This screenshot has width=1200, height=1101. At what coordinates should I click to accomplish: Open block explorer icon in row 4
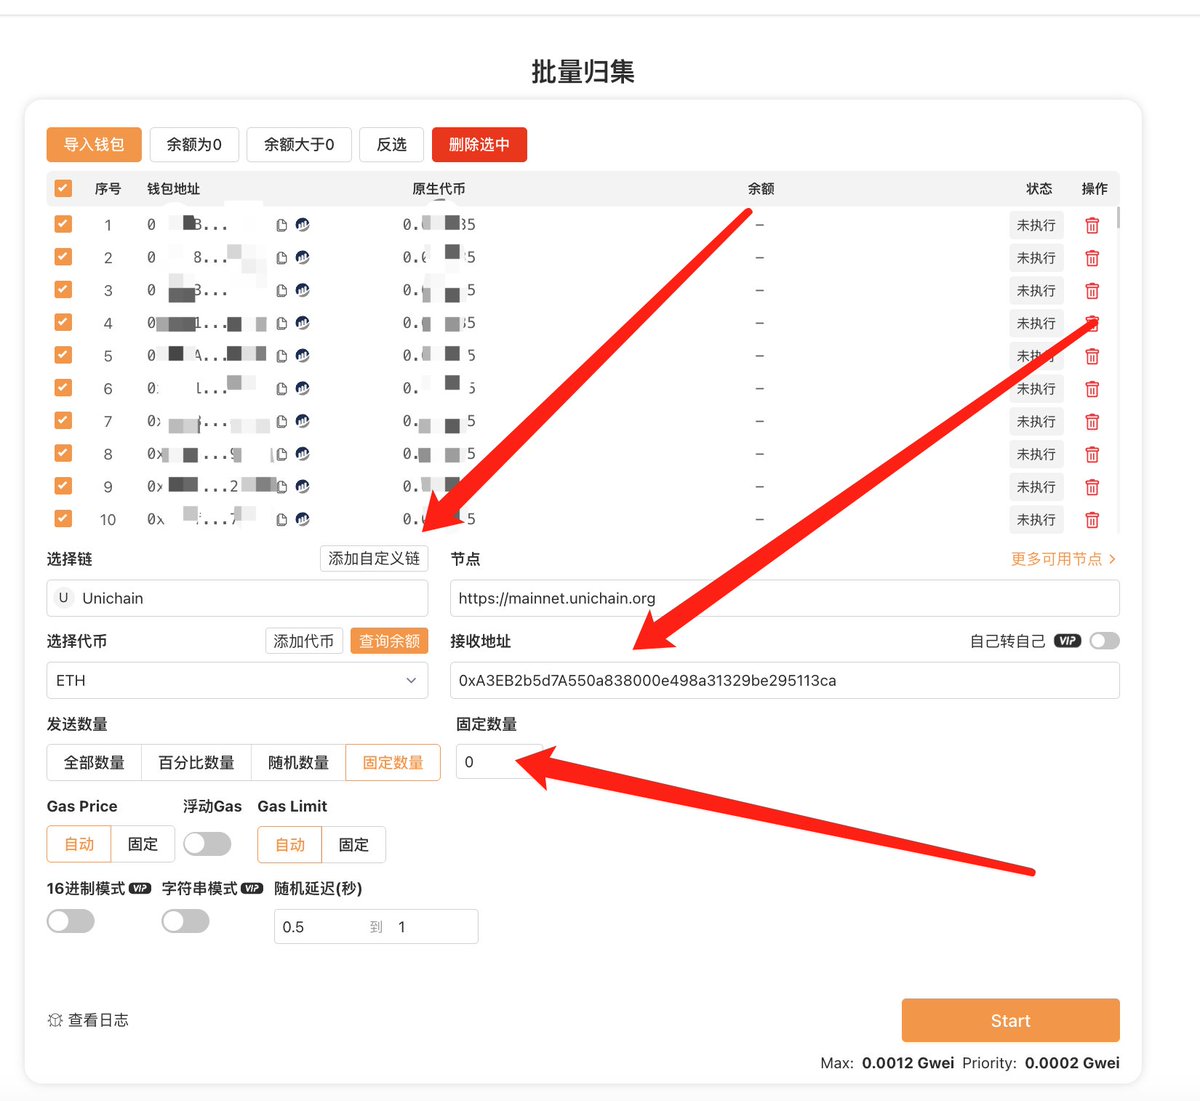pos(302,323)
